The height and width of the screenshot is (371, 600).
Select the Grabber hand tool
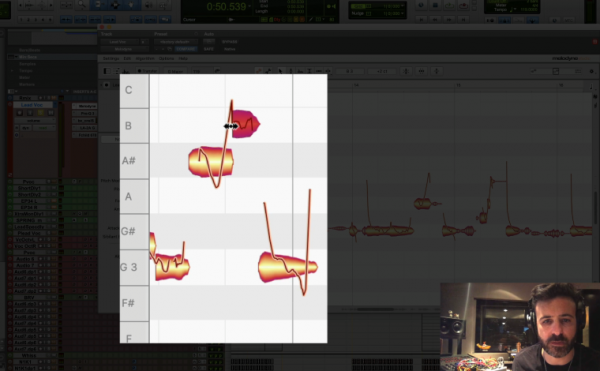131,5
